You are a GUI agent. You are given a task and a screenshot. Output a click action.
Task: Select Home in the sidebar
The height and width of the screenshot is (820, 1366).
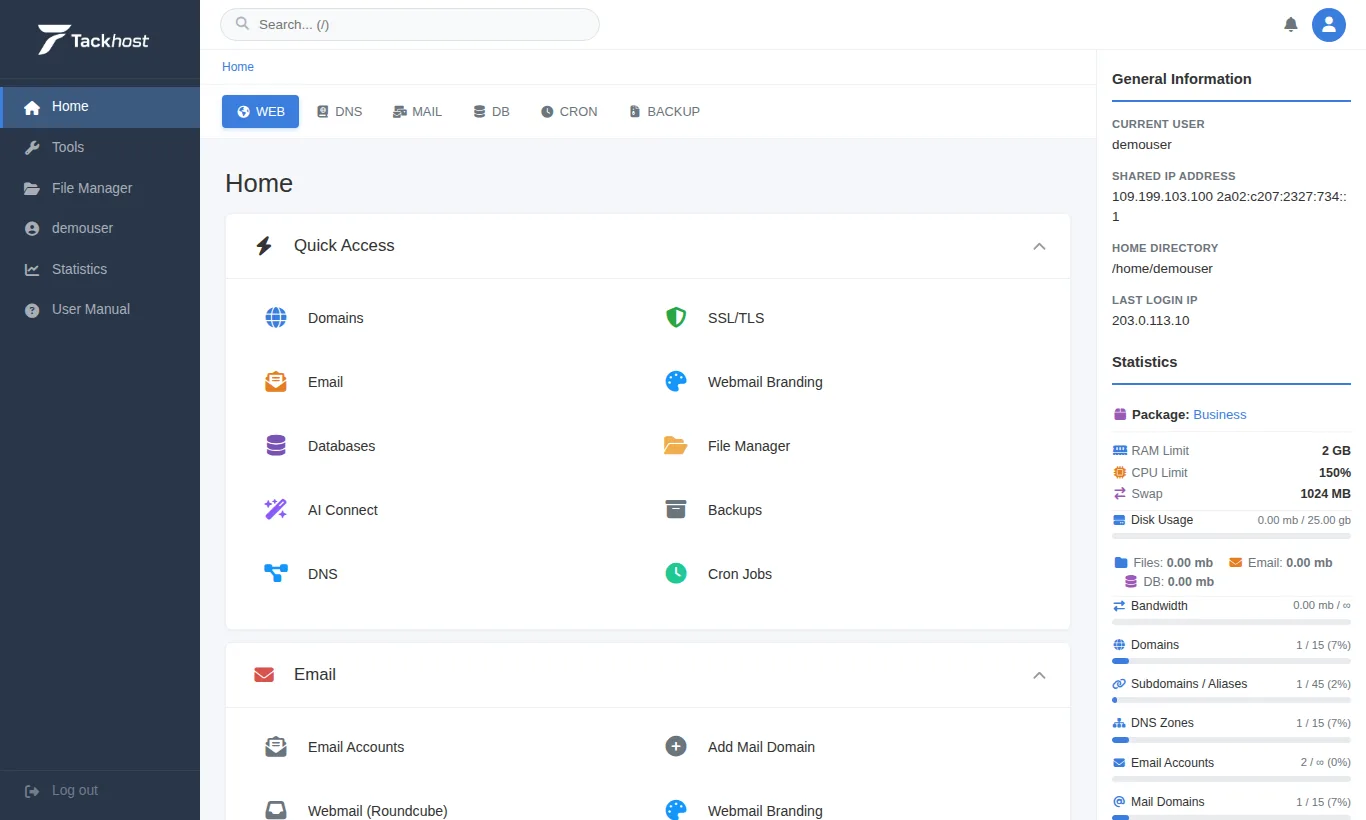click(x=100, y=107)
